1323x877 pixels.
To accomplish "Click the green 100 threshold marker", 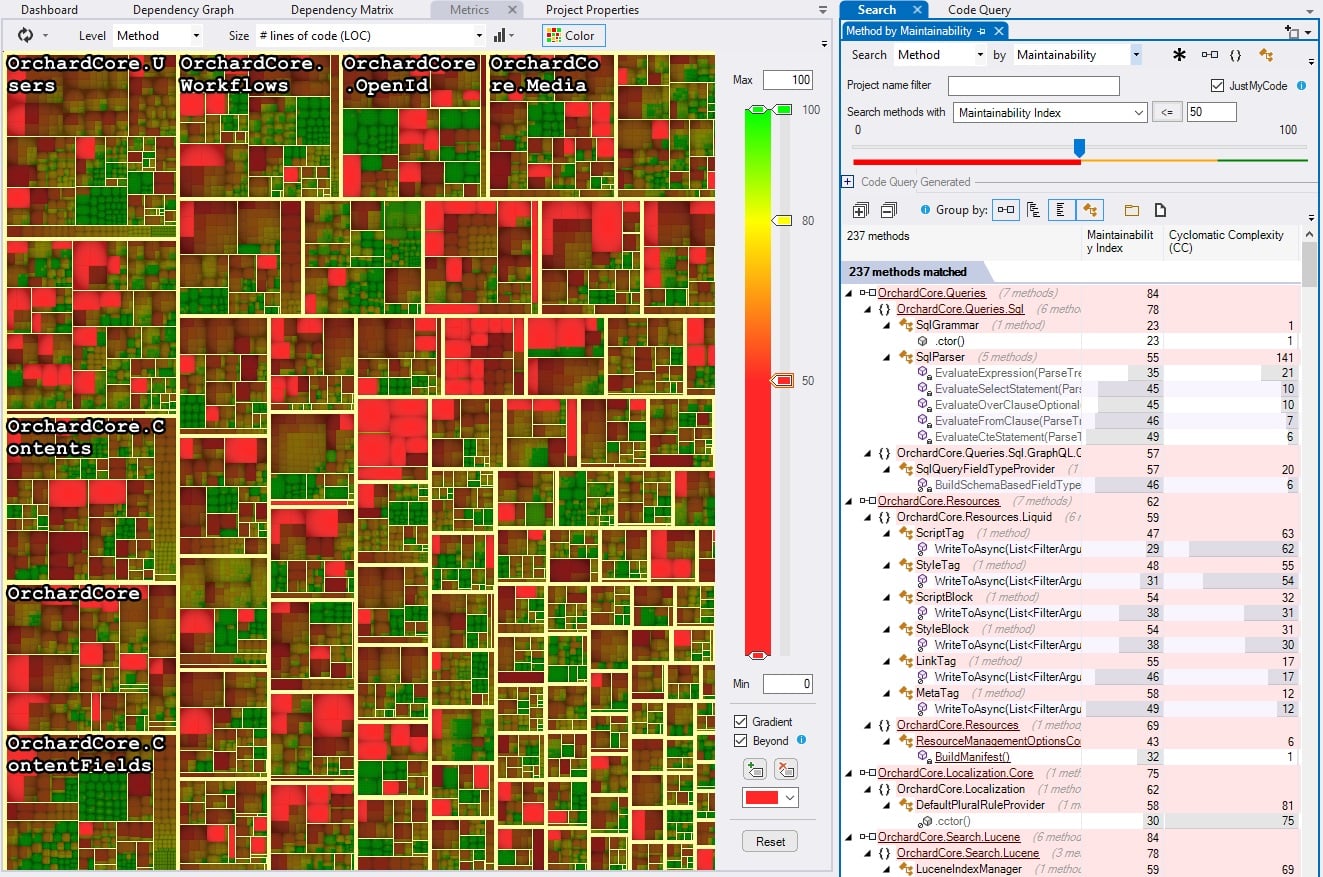I will coord(784,109).
